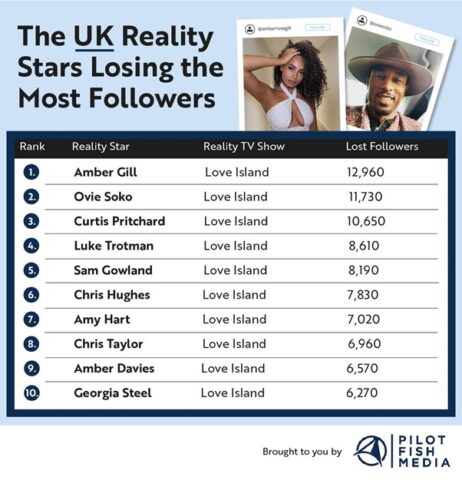This screenshot has width=462, height=480.
Task: Click the PILOT FISH MEDIA text
Action: (x=424, y=451)
